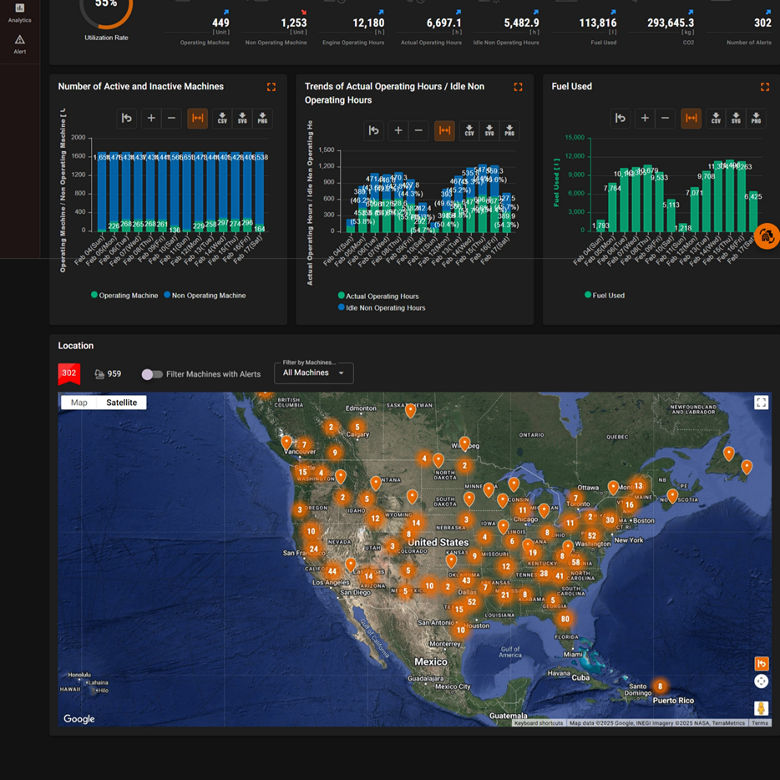780x780 pixels.
Task: Select the Satellite map view tab
Action: coord(122,402)
